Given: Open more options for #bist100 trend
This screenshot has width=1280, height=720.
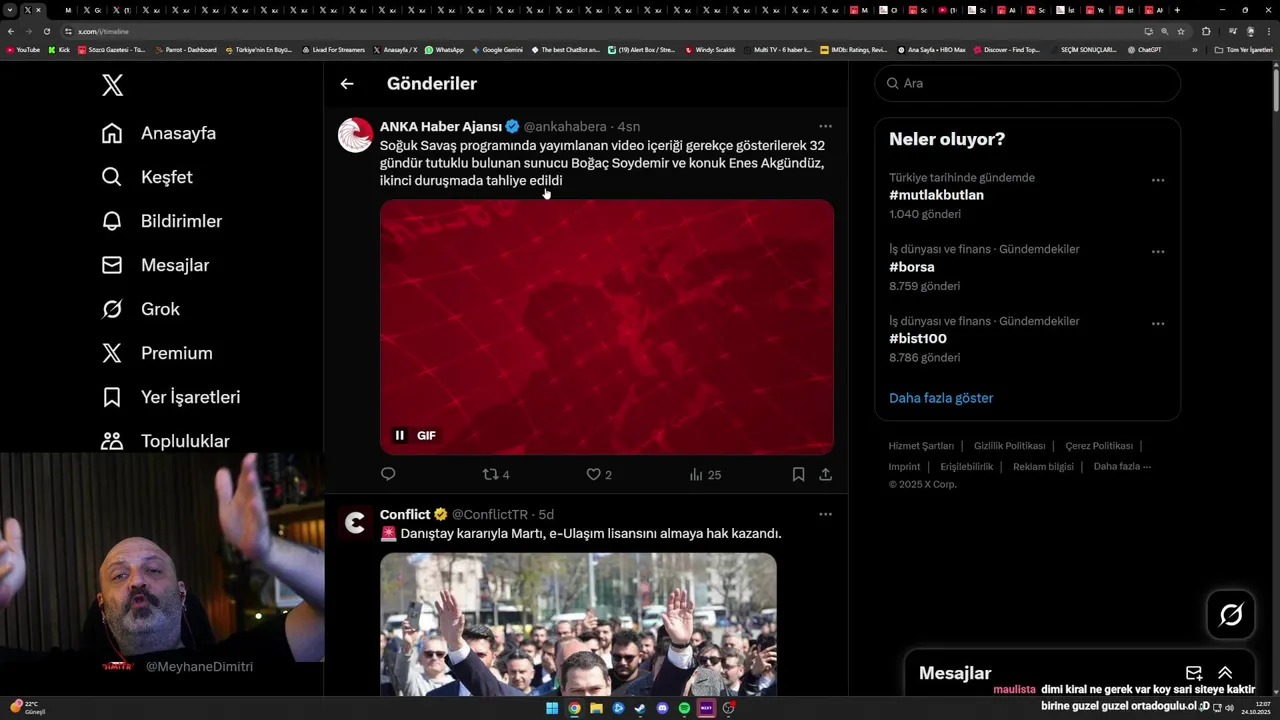Looking at the screenshot, I should 1158,324.
